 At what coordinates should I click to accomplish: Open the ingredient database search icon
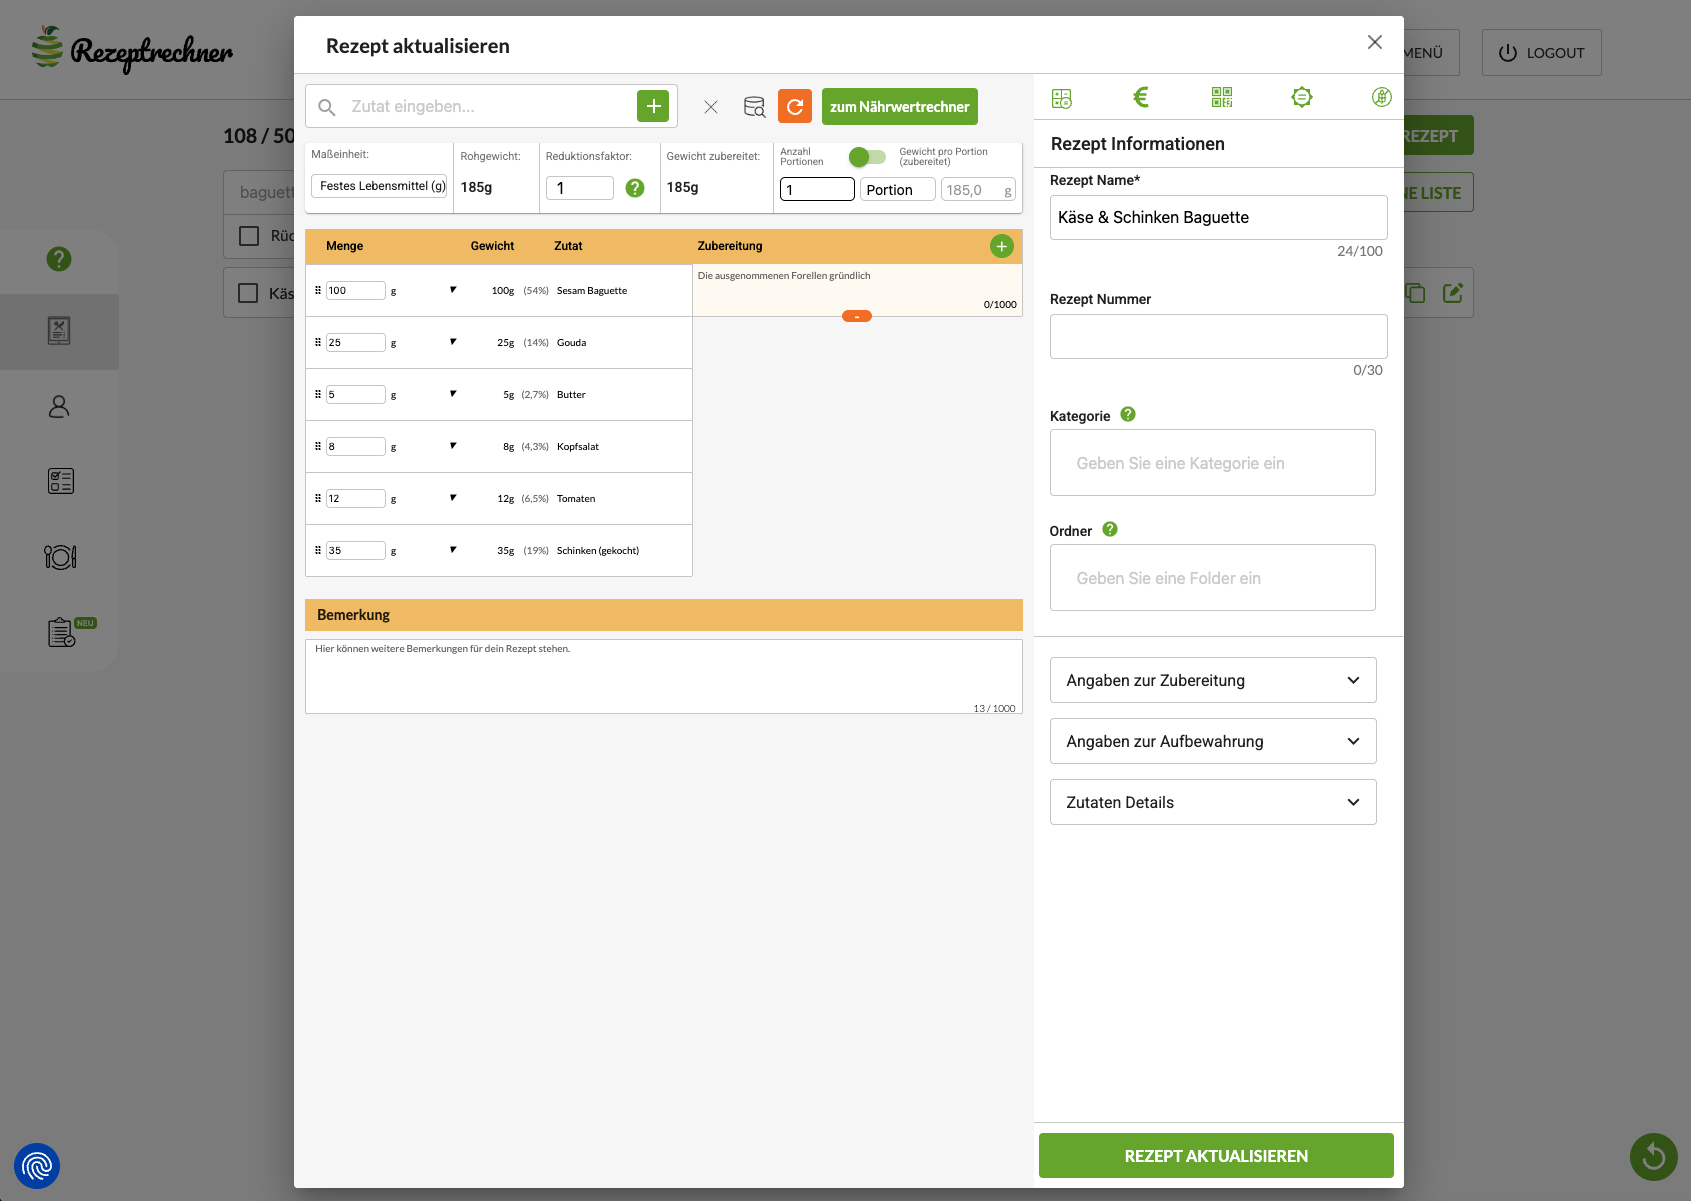tap(754, 106)
